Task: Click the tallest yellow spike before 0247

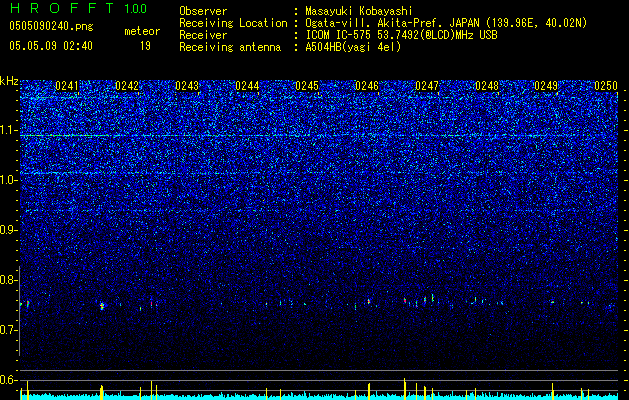Action: pos(405,388)
